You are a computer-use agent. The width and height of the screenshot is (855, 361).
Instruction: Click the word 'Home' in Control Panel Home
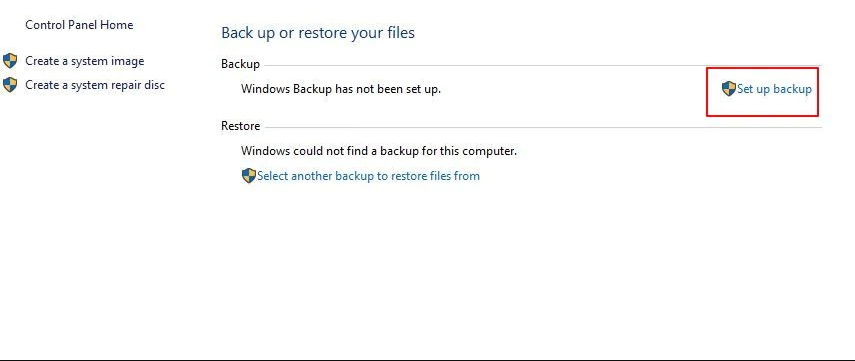[x=117, y=25]
